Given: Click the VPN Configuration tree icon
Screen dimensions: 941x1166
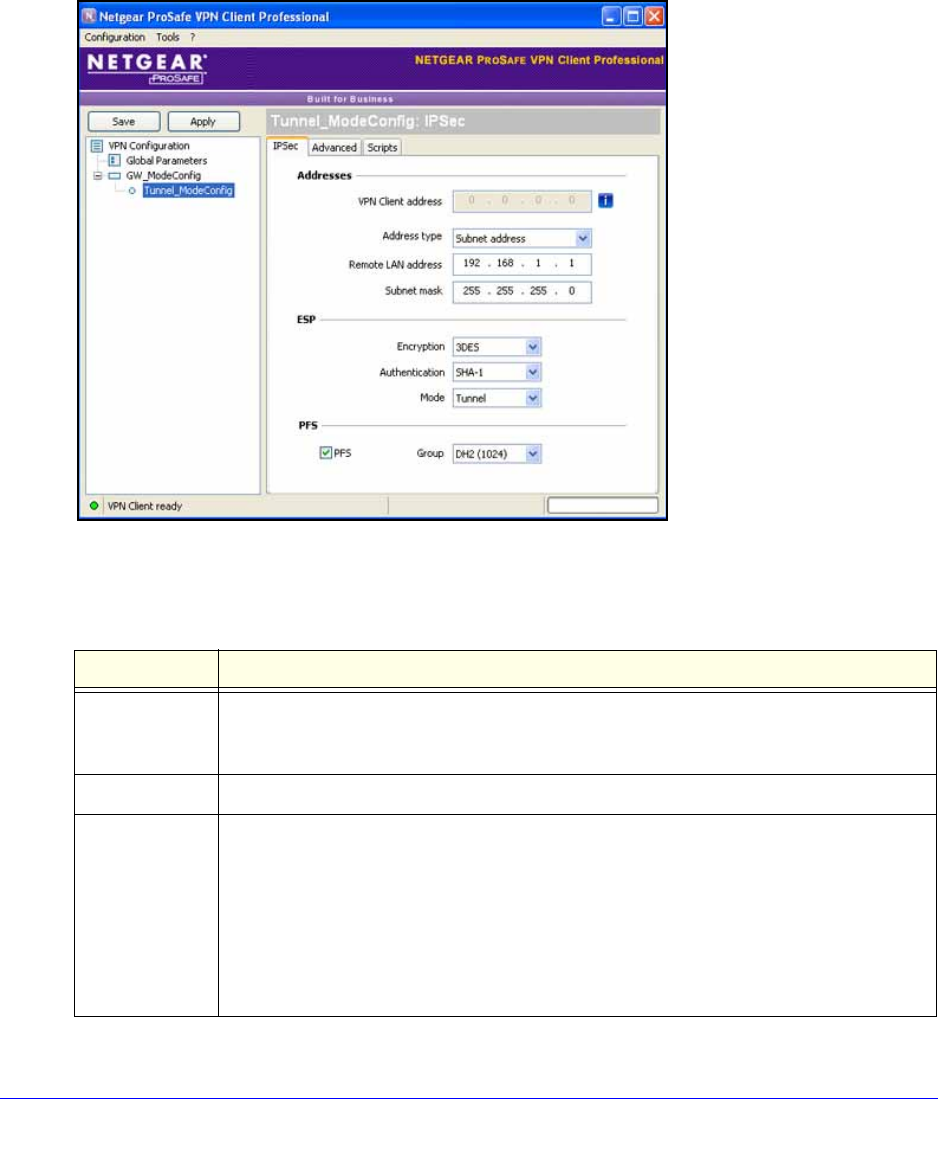Looking at the screenshot, I should [97, 146].
